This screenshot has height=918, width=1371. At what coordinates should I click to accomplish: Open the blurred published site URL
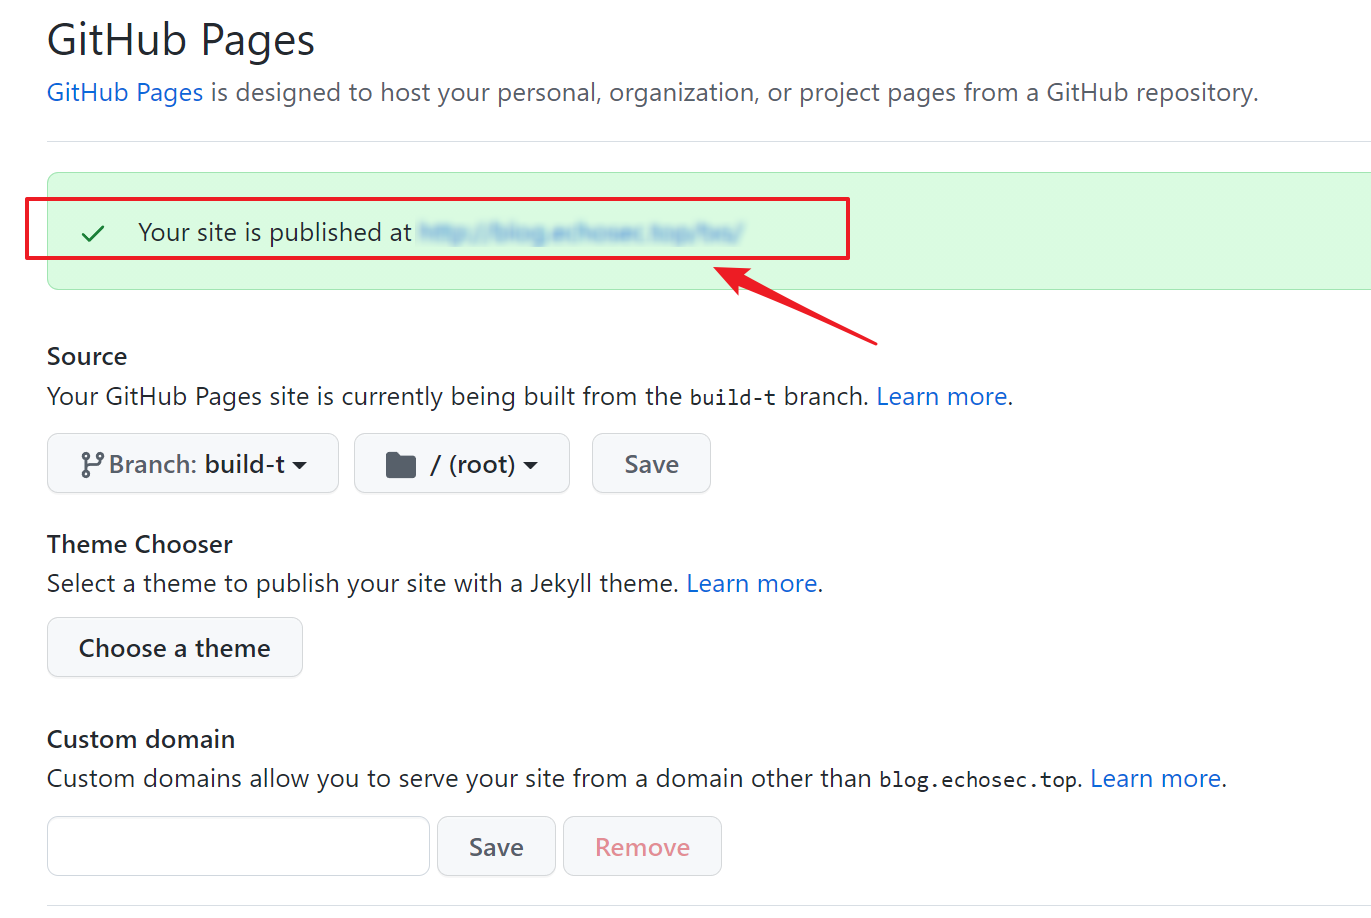point(580,233)
